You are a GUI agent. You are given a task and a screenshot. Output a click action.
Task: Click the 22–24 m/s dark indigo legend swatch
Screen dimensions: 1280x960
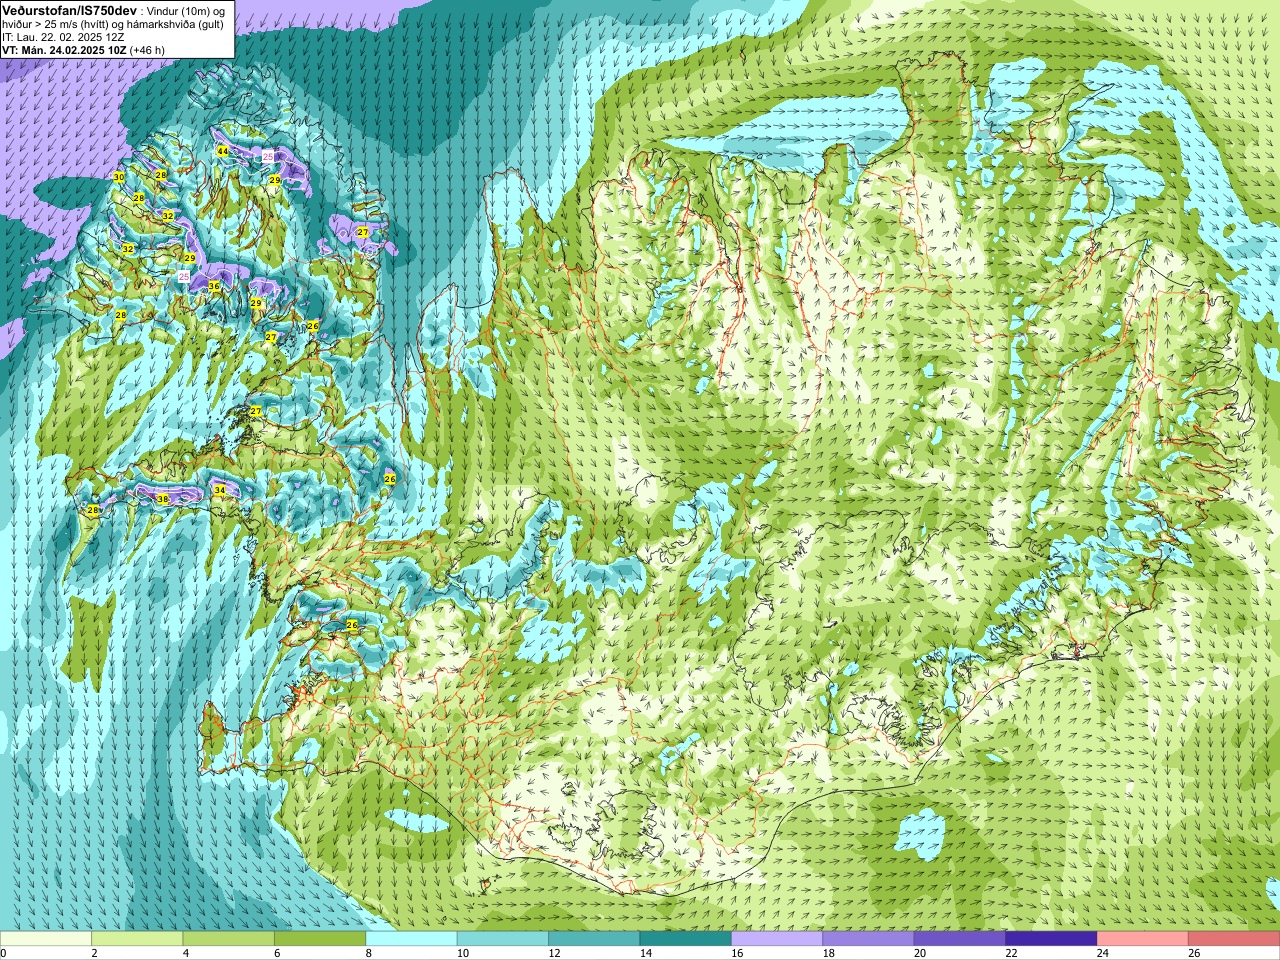click(x=1052, y=939)
